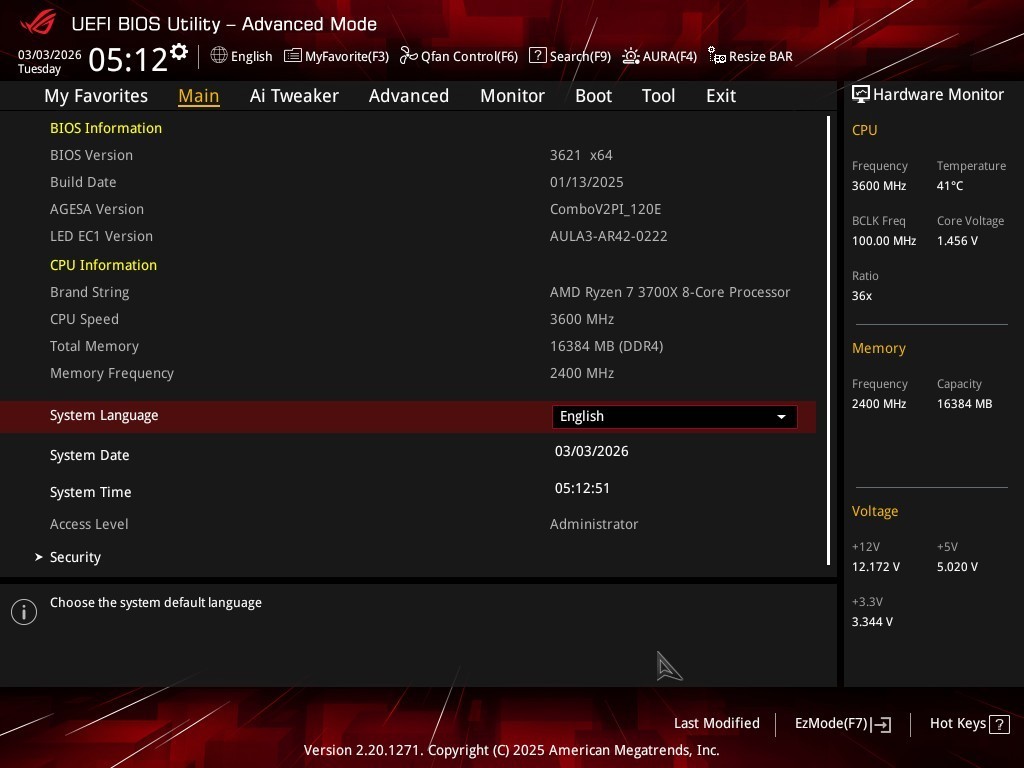Click the Hot Keys question mark box
The width and height of the screenshot is (1024, 768).
tap(999, 724)
